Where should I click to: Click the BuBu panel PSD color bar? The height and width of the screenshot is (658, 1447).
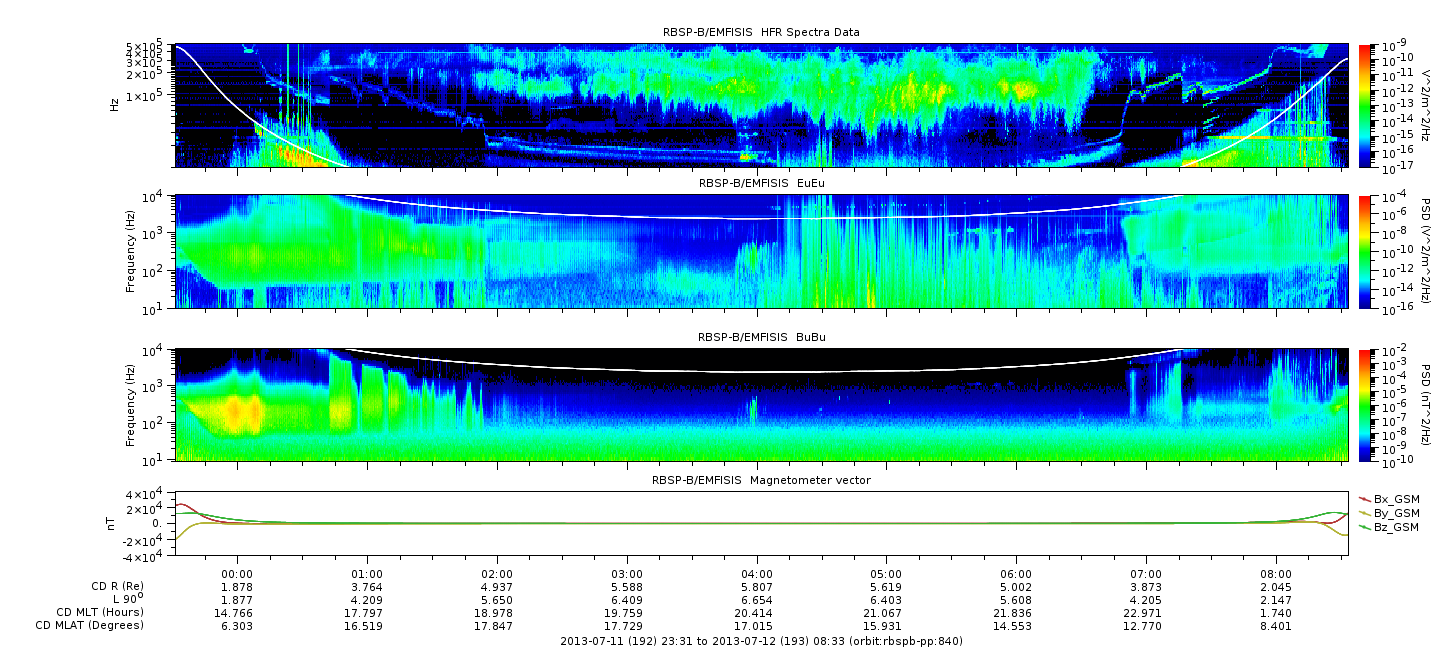pyautogui.click(x=1364, y=405)
